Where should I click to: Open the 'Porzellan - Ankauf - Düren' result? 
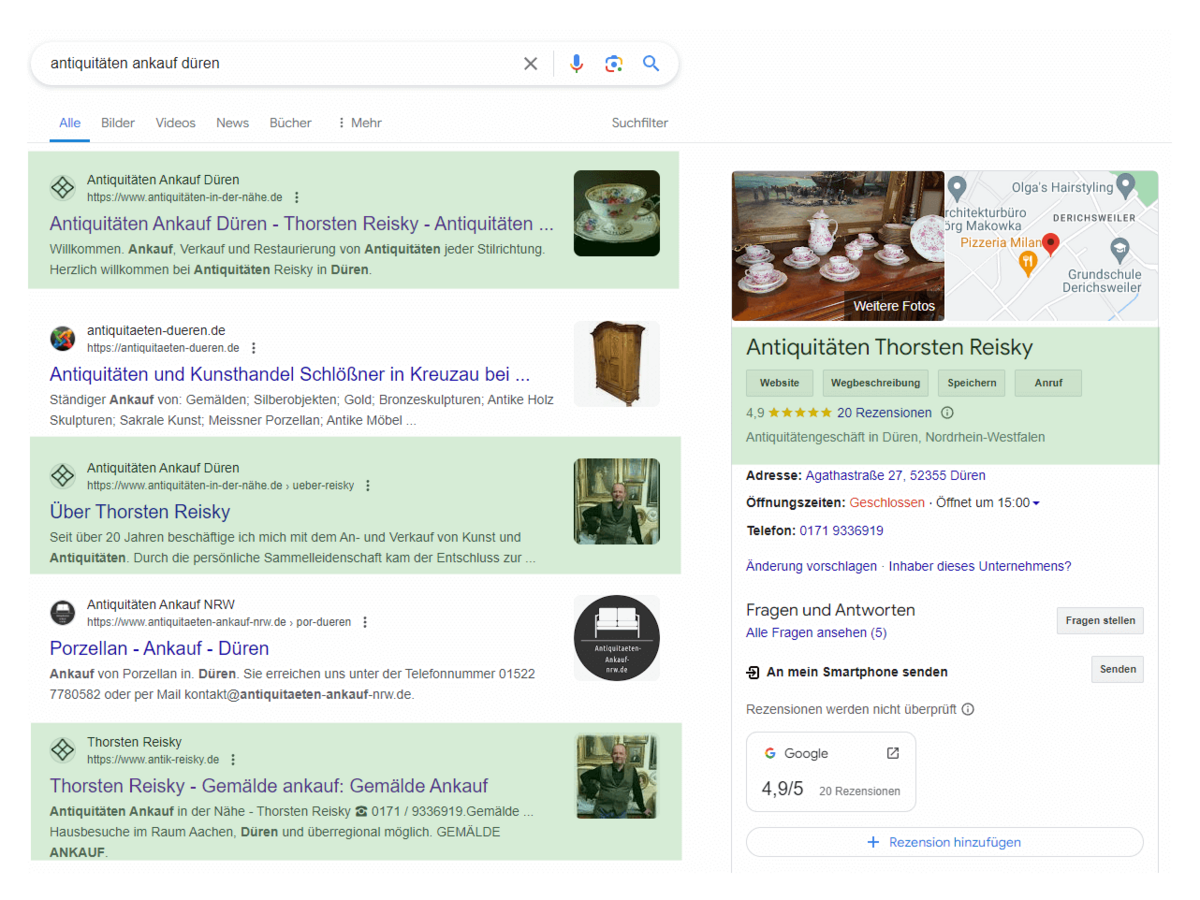[x=159, y=648]
